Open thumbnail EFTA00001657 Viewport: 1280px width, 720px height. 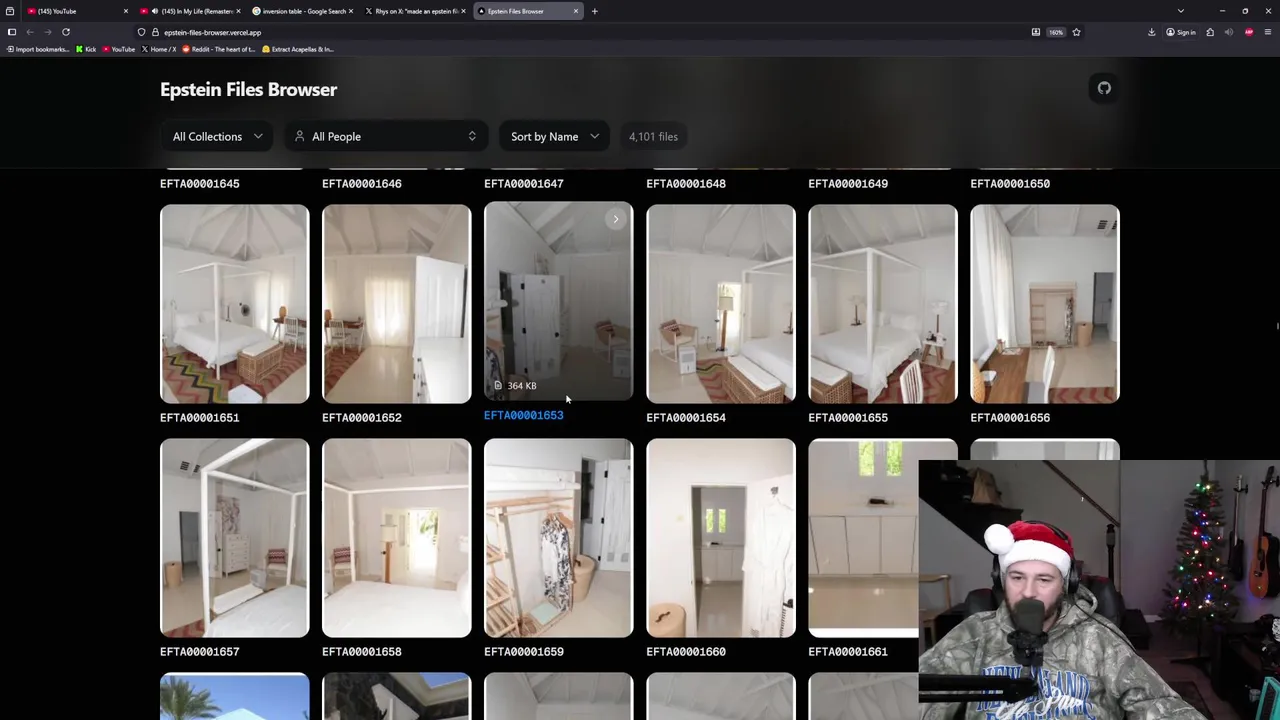point(235,538)
